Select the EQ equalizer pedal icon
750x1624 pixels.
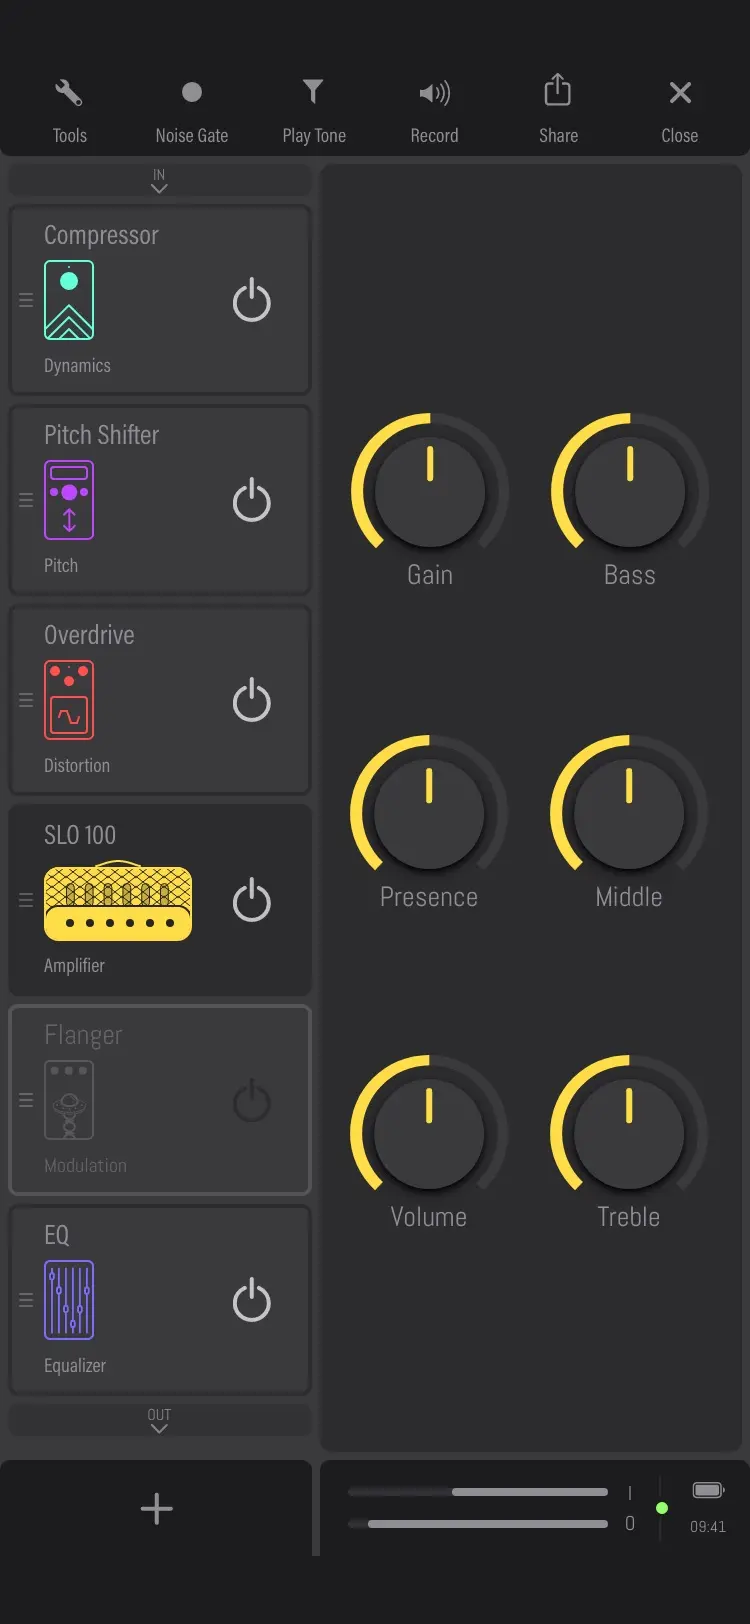(69, 1300)
